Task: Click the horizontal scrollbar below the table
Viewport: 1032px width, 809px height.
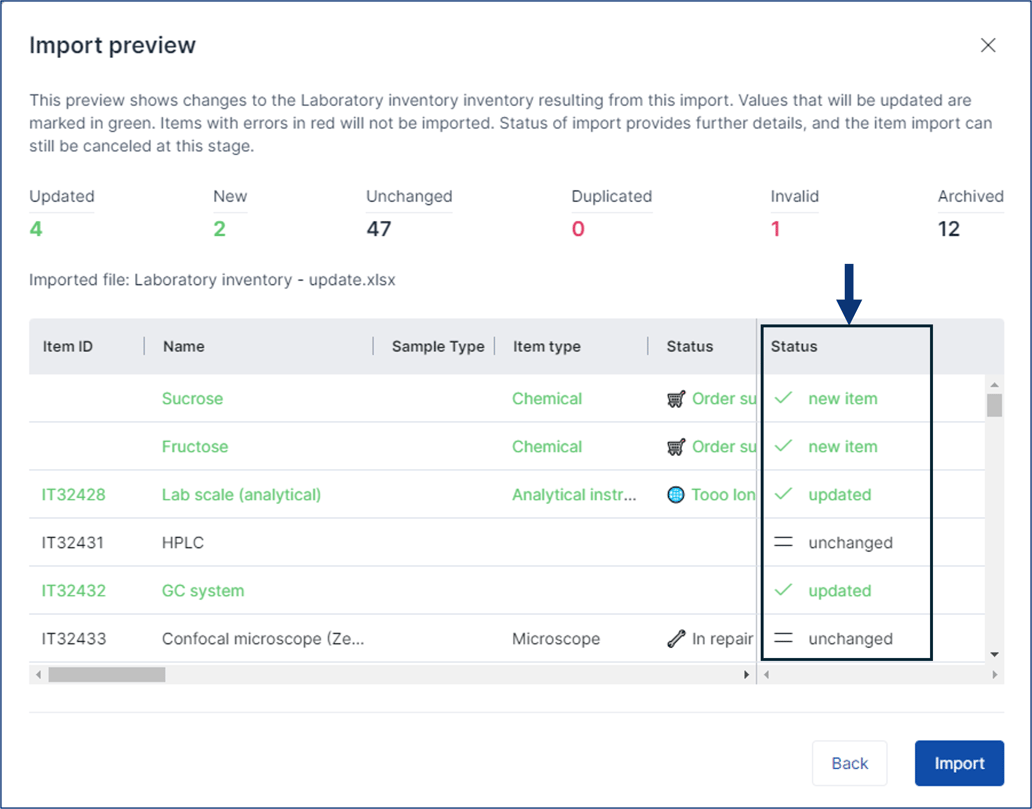Action: pos(108,674)
